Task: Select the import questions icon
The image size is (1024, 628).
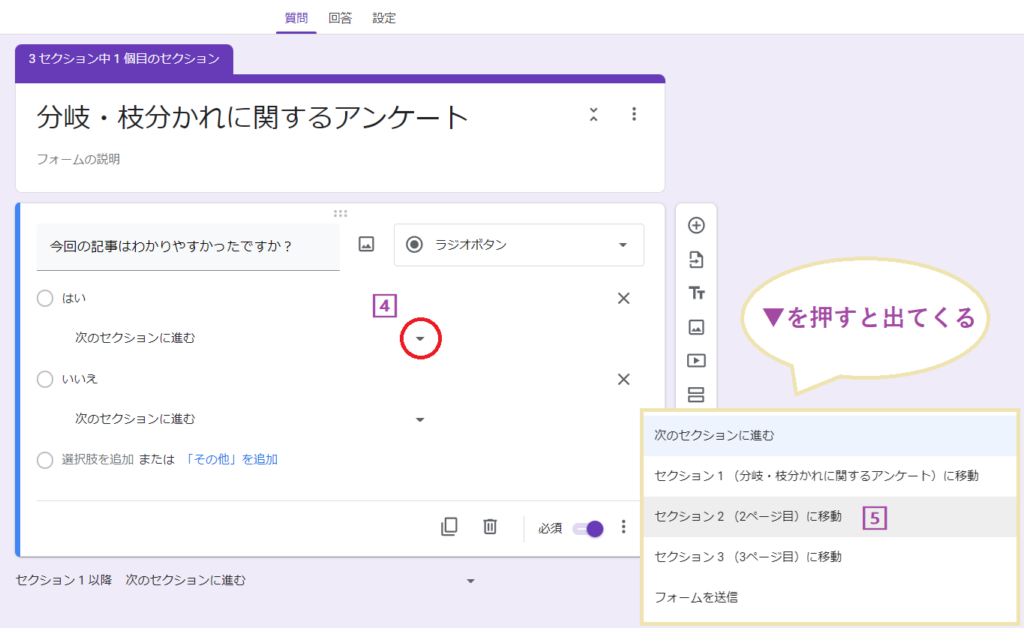Action: coord(696,260)
